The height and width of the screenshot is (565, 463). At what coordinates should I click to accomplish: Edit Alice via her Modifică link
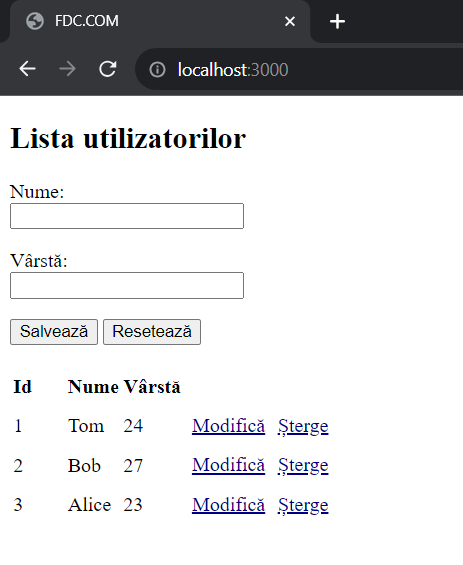tap(228, 505)
